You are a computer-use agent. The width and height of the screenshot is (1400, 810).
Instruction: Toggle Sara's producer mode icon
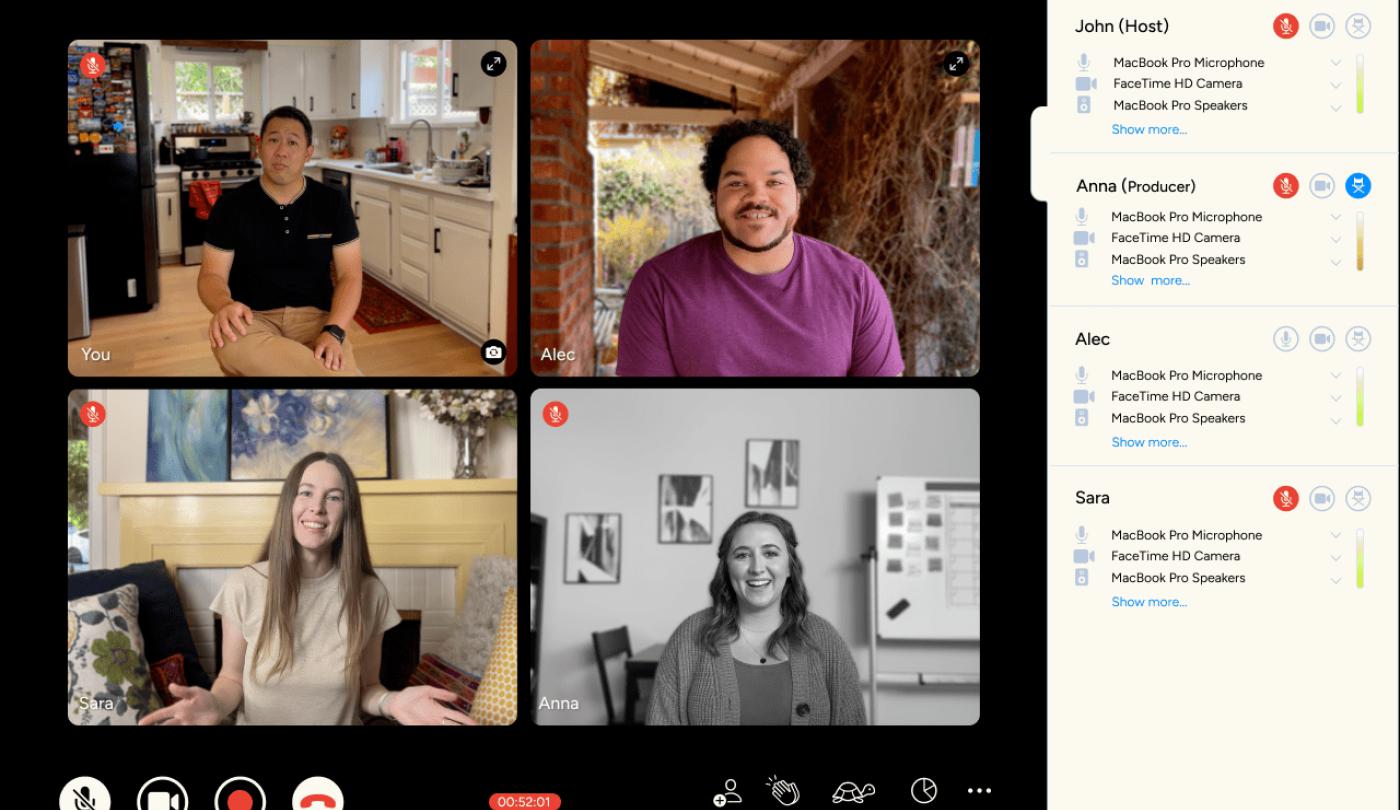1358,497
